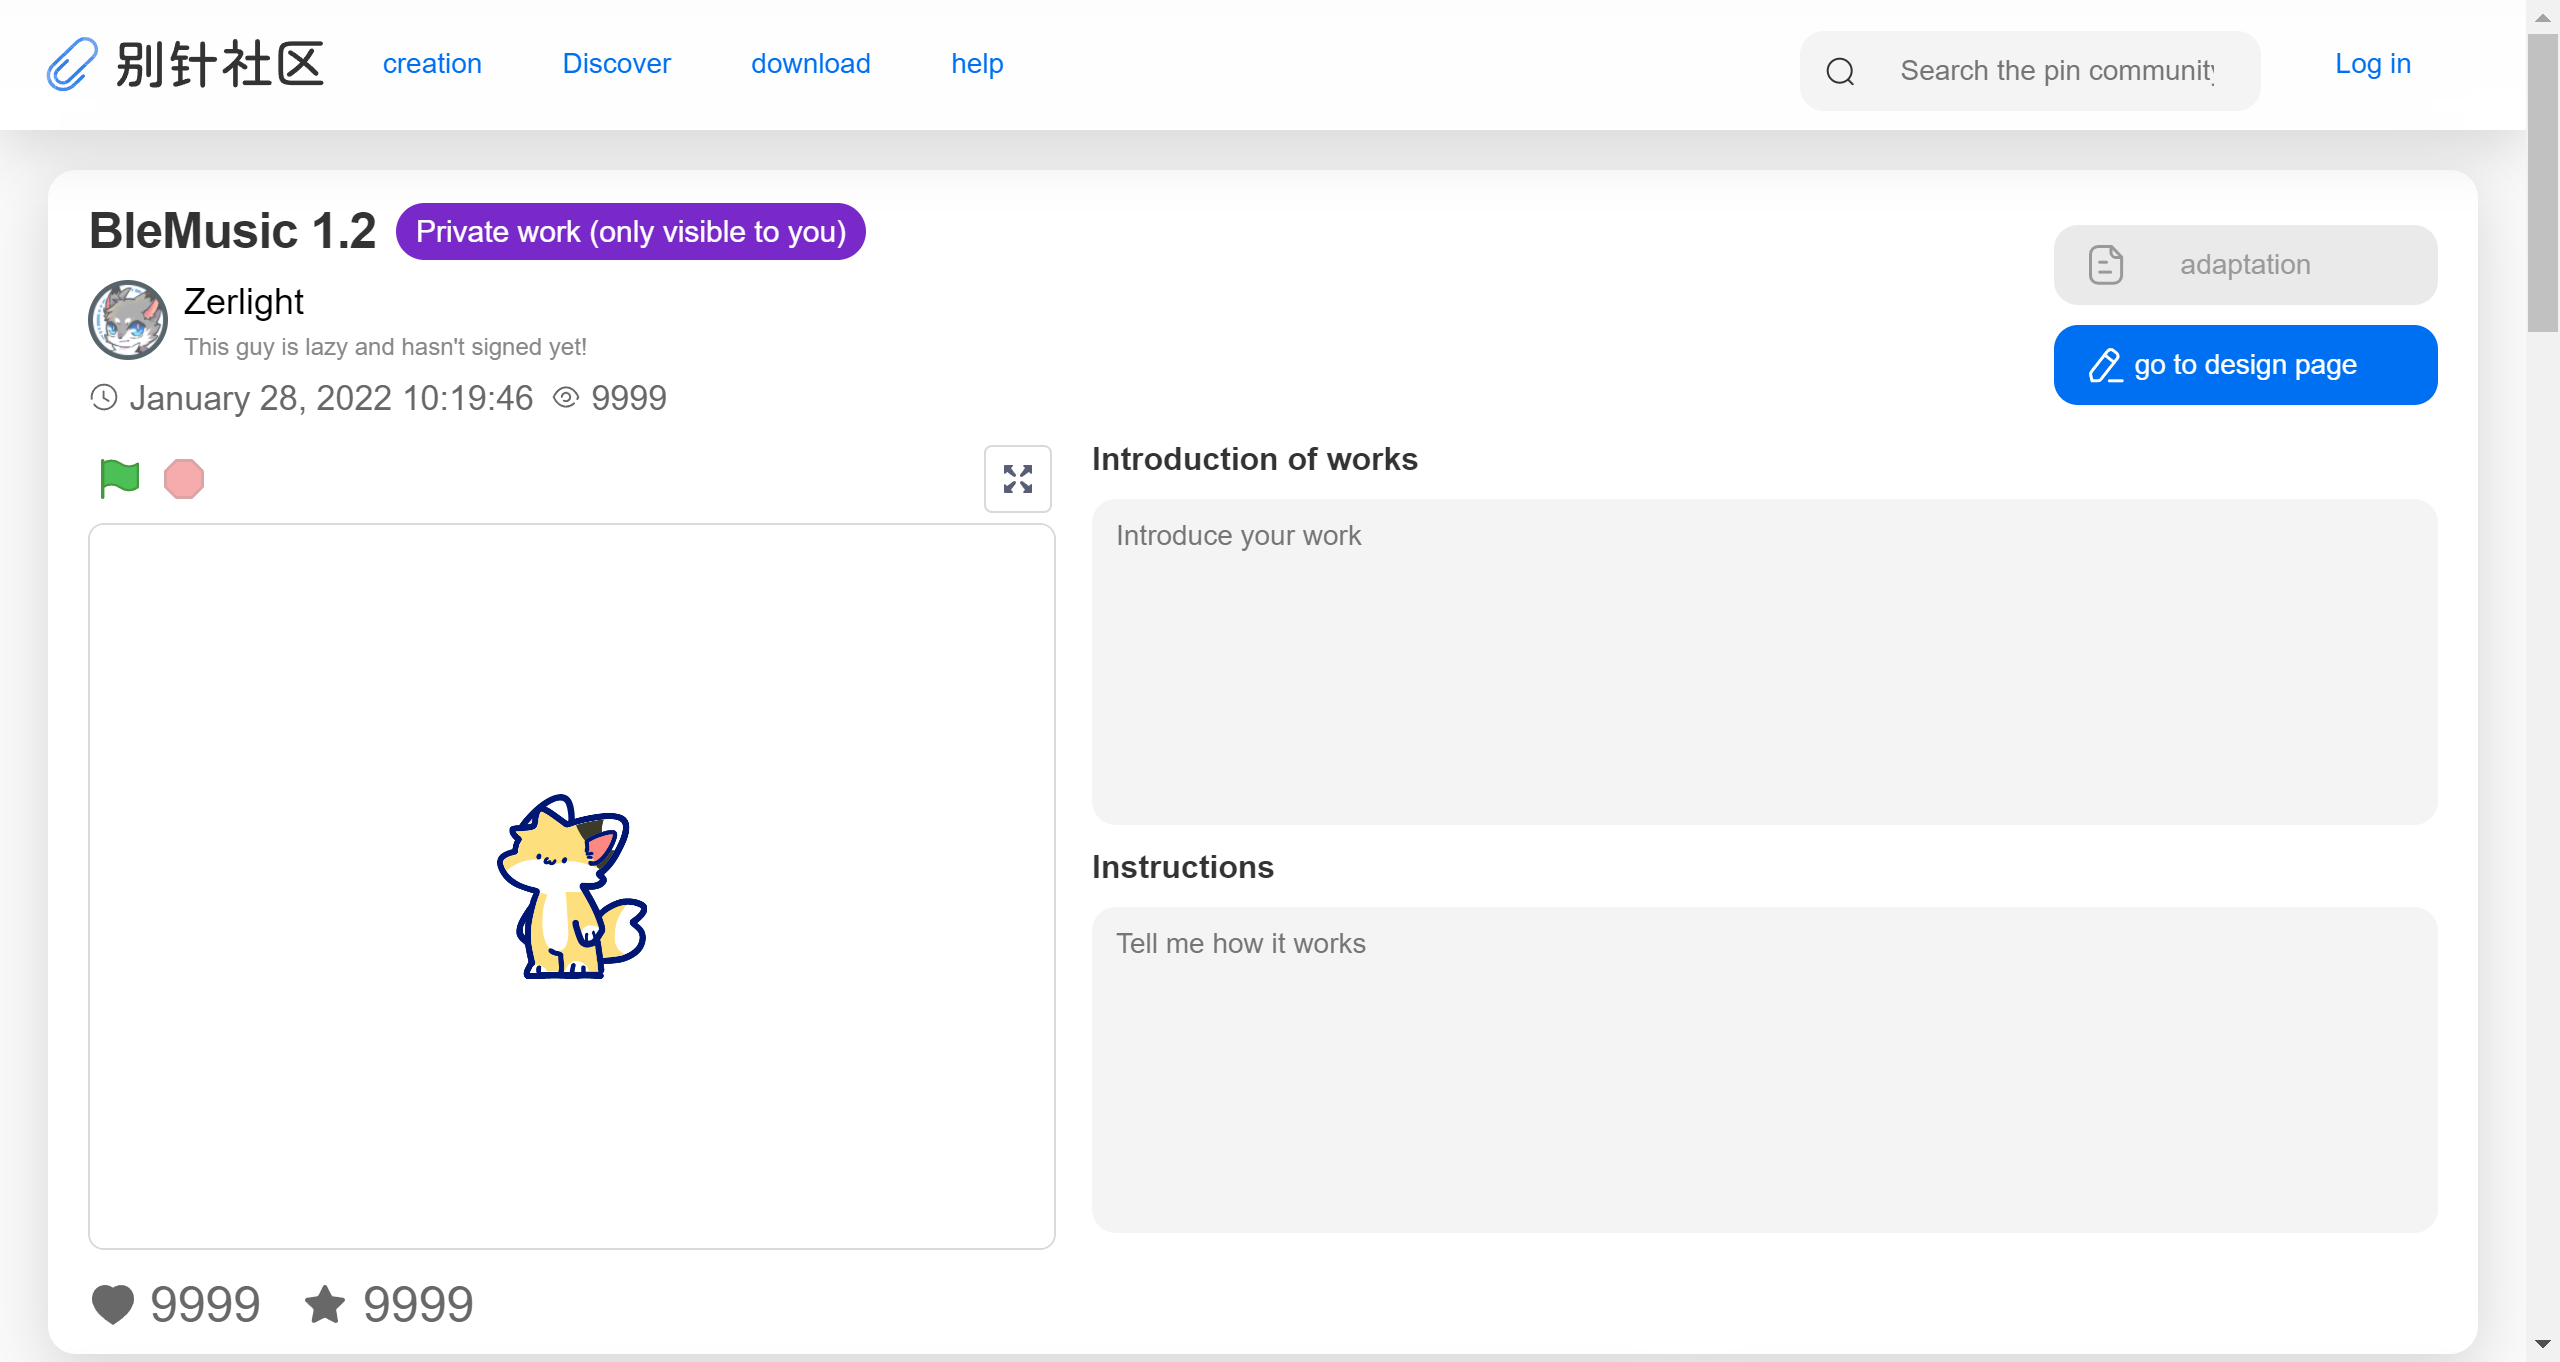Click the green flag start icon

[x=119, y=478]
